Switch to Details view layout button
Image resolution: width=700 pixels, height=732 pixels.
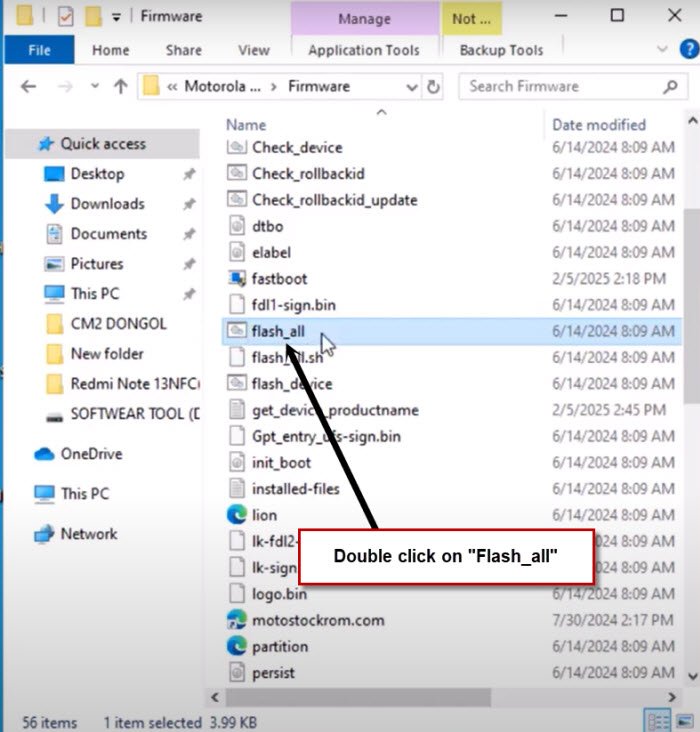(x=658, y=721)
